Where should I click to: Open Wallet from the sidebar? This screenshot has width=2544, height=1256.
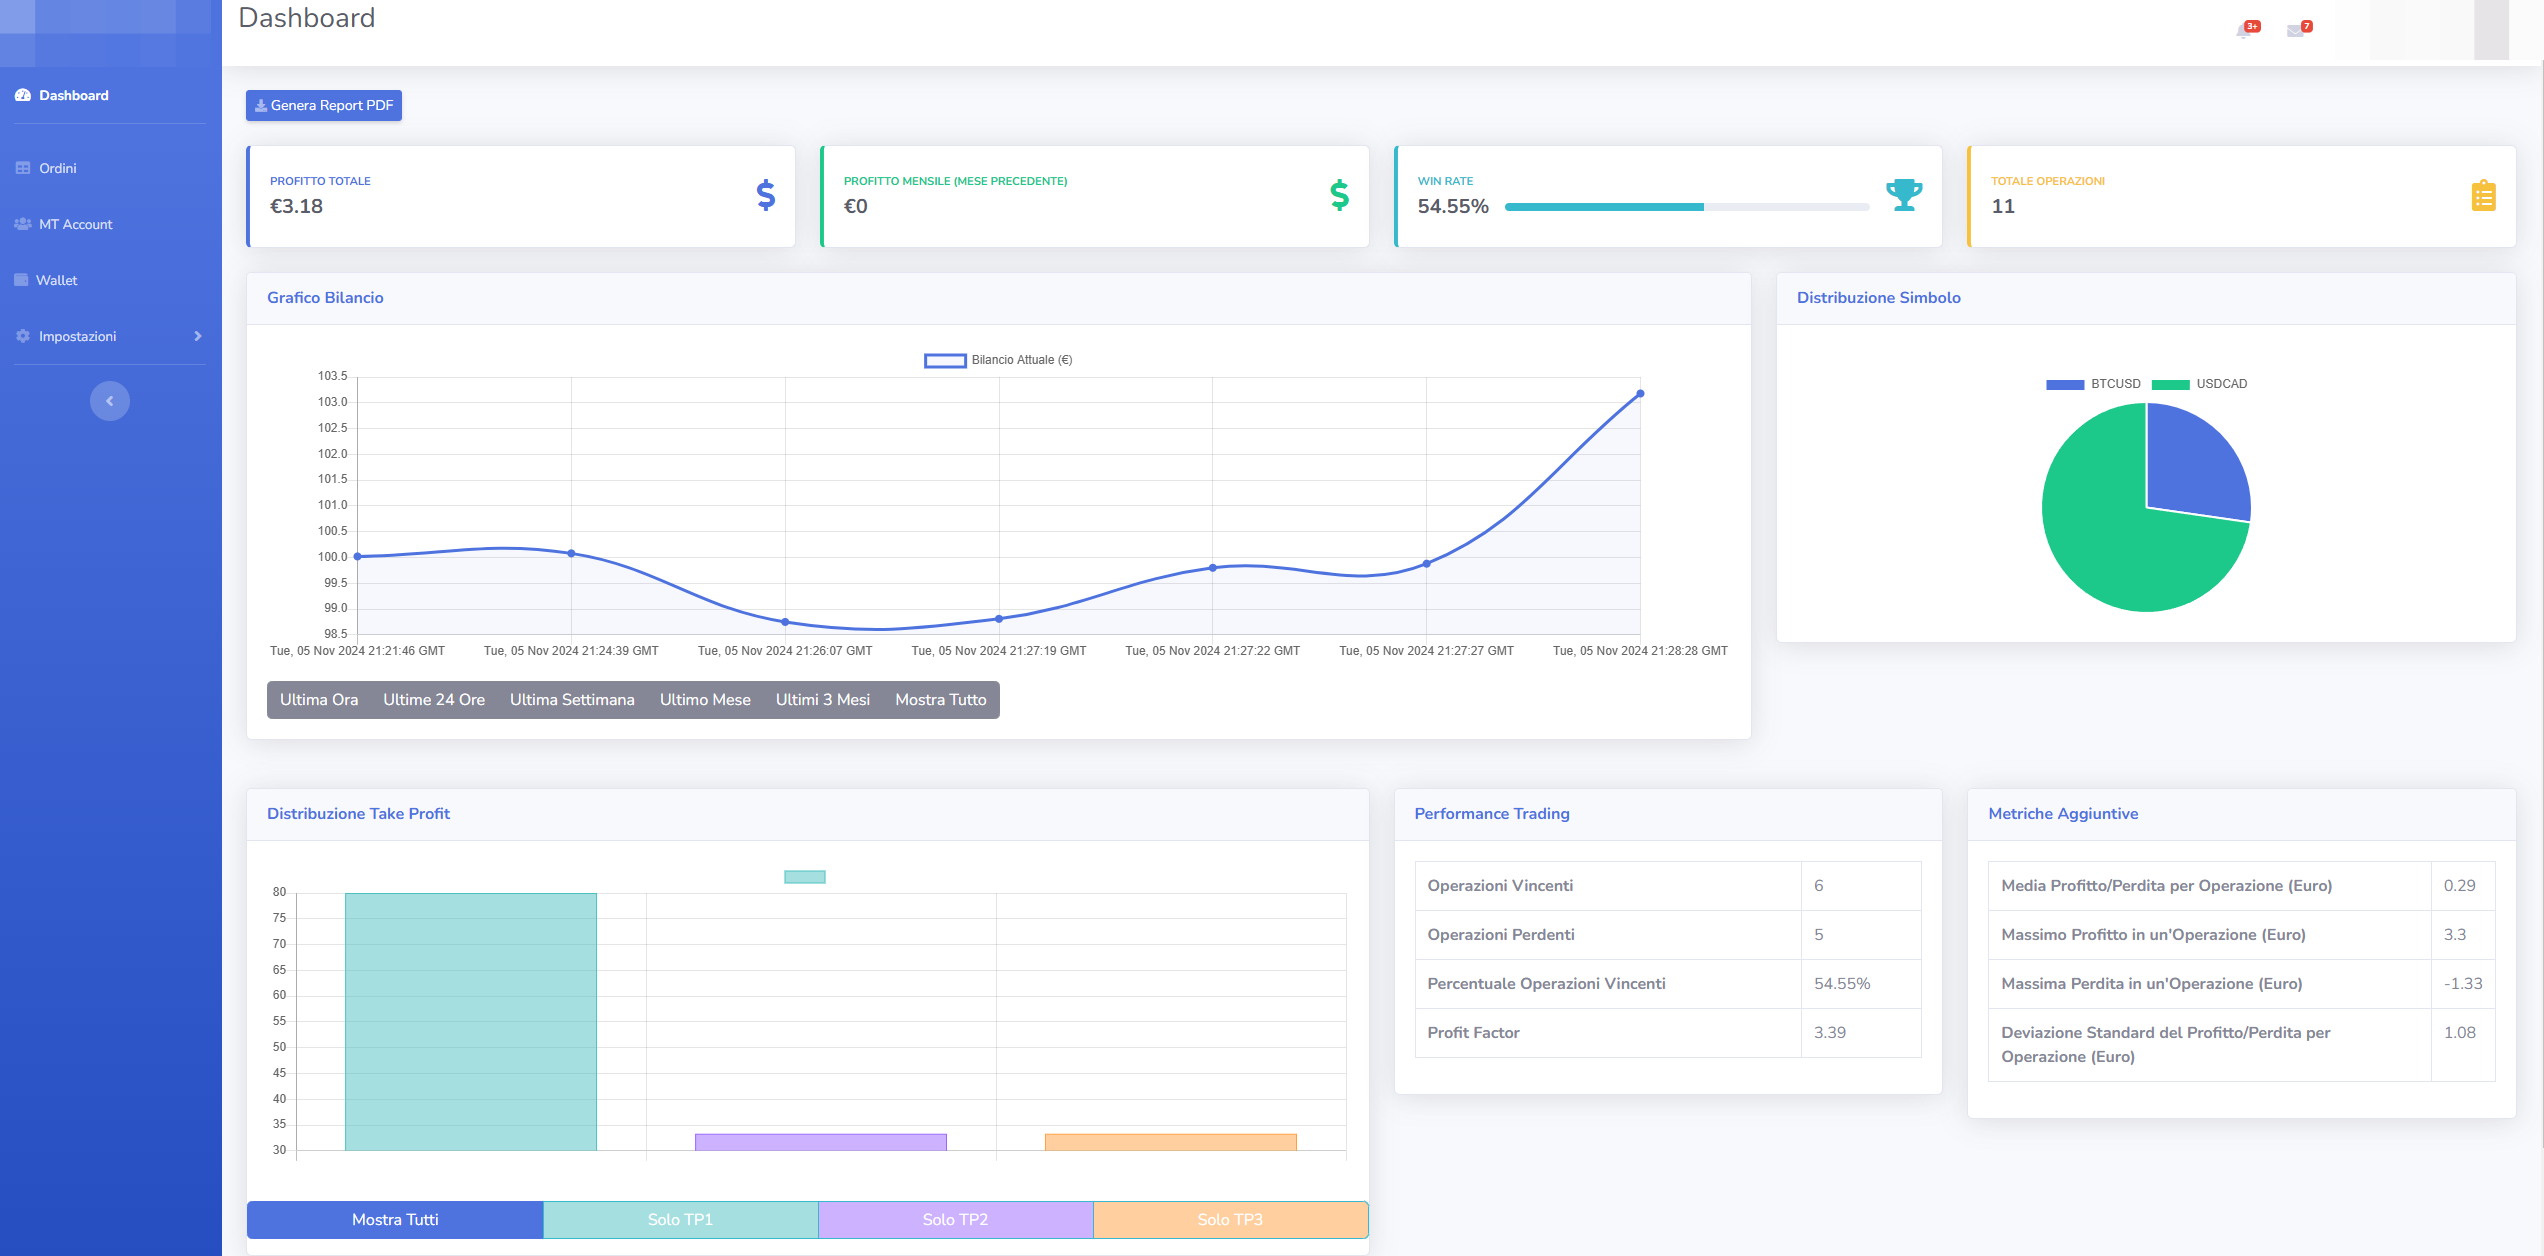57,280
